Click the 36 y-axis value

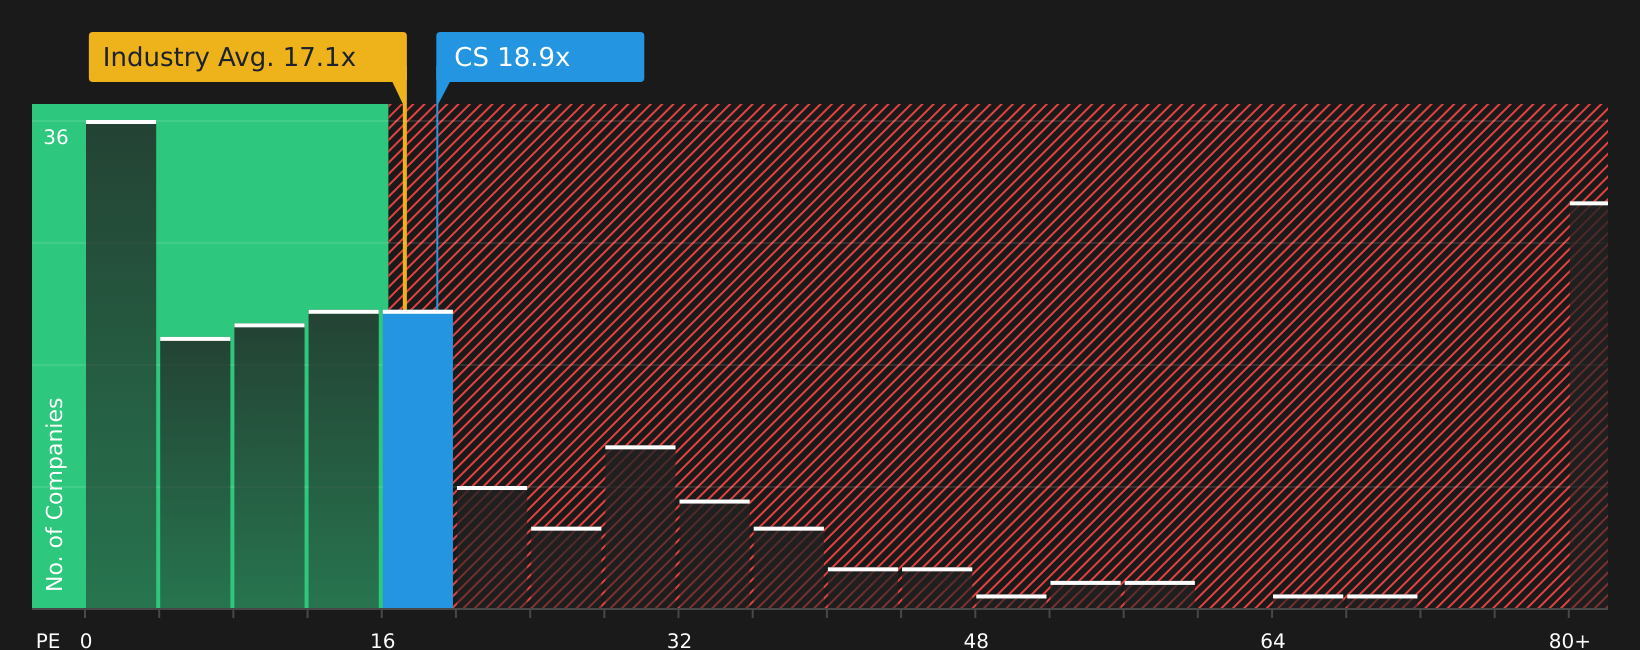click(x=56, y=138)
